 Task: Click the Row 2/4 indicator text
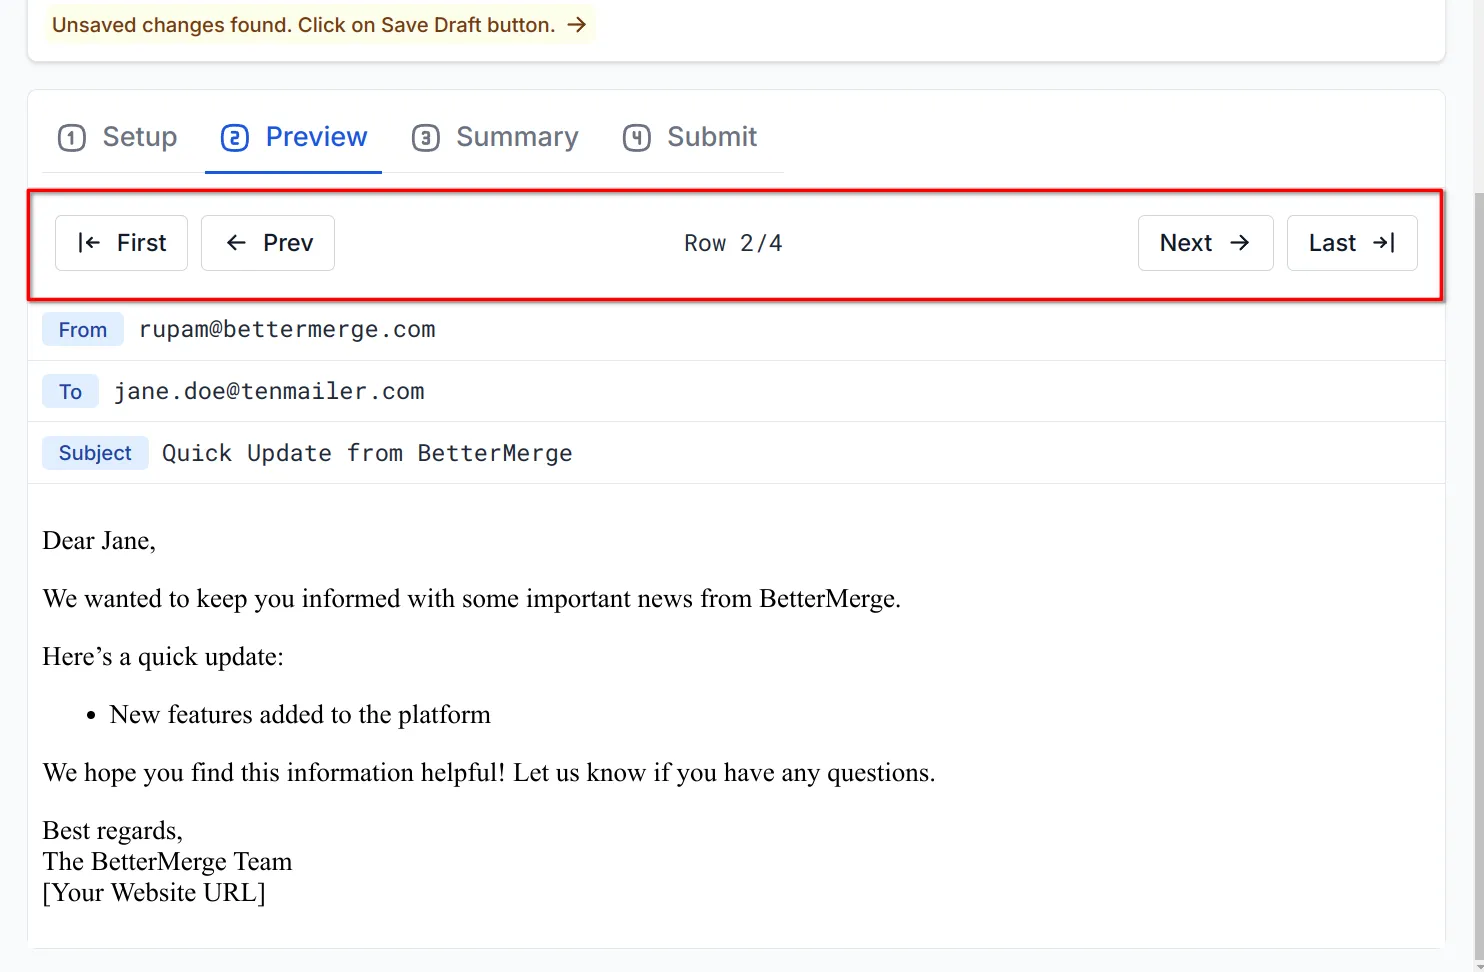(732, 242)
